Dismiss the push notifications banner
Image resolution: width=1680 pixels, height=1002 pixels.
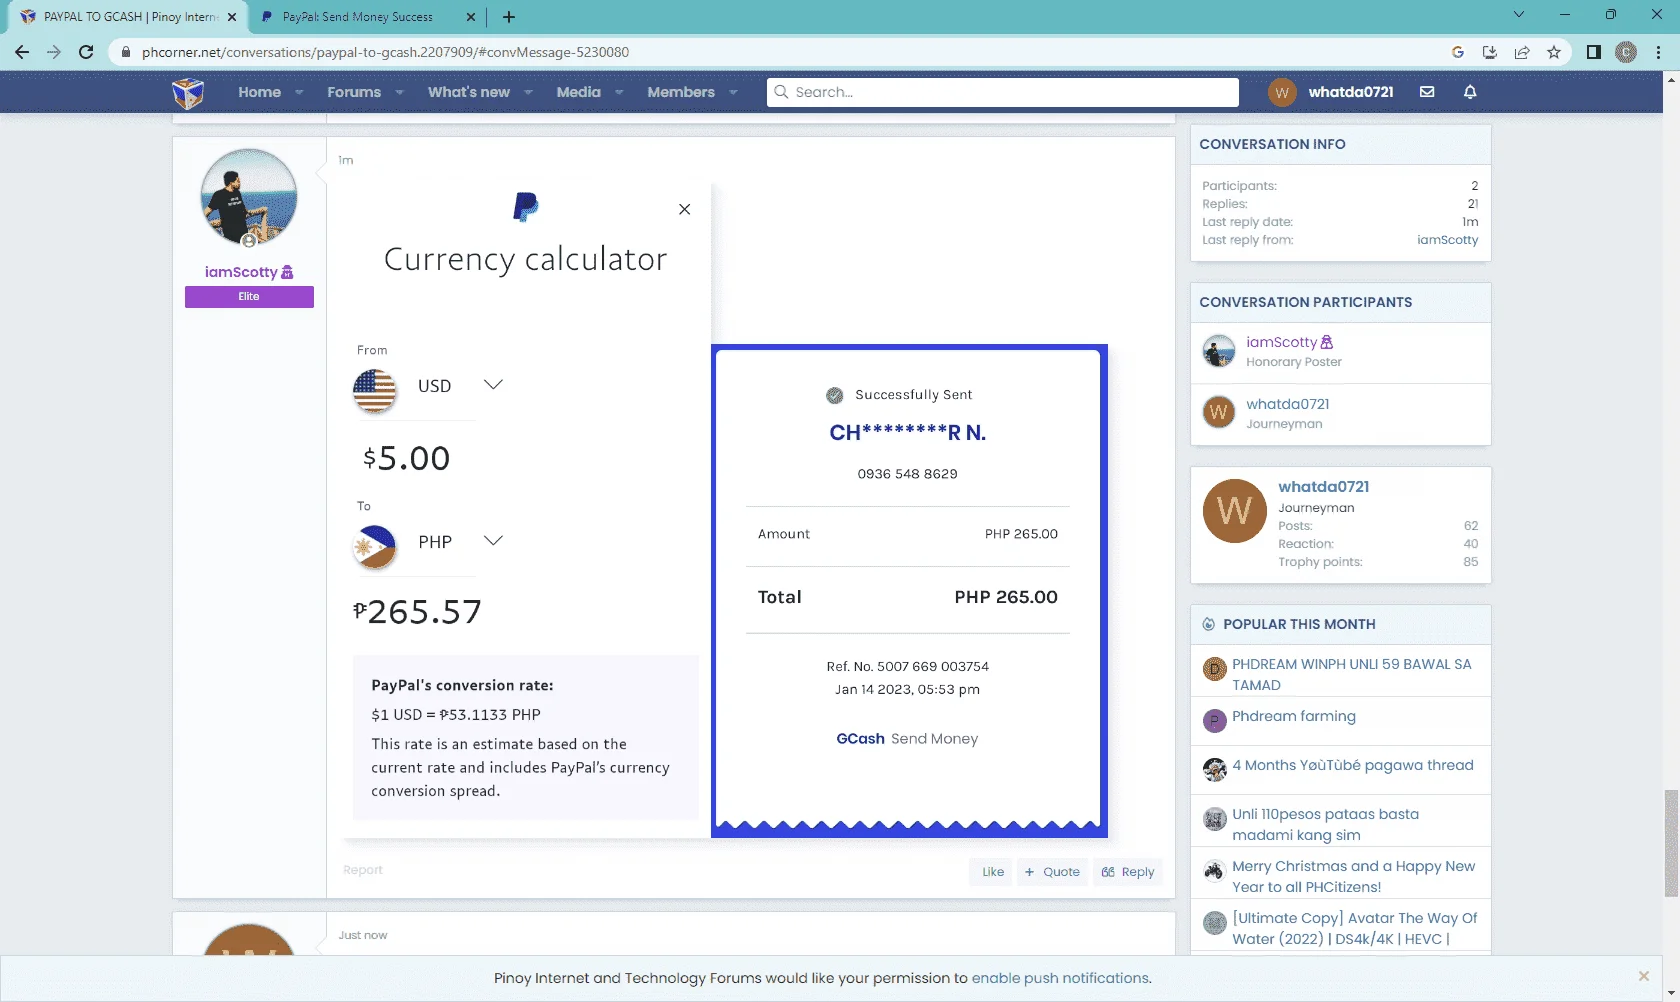(1644, 976)
